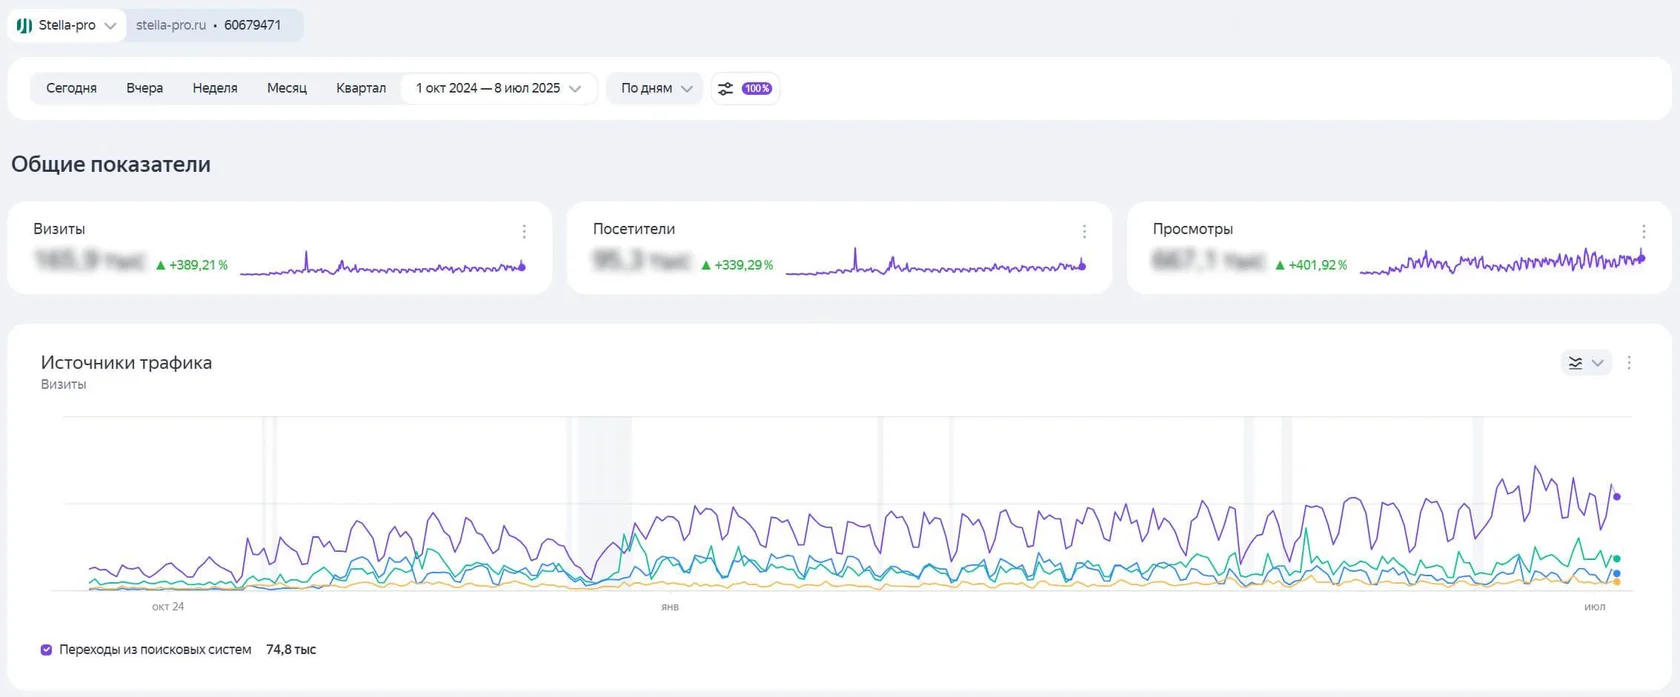Image resolution: width=1680 pixels, height=697 pixels.
Task: Click the Визиты sparkline chart
Action: pyautogui.click(x=383, y=264)
